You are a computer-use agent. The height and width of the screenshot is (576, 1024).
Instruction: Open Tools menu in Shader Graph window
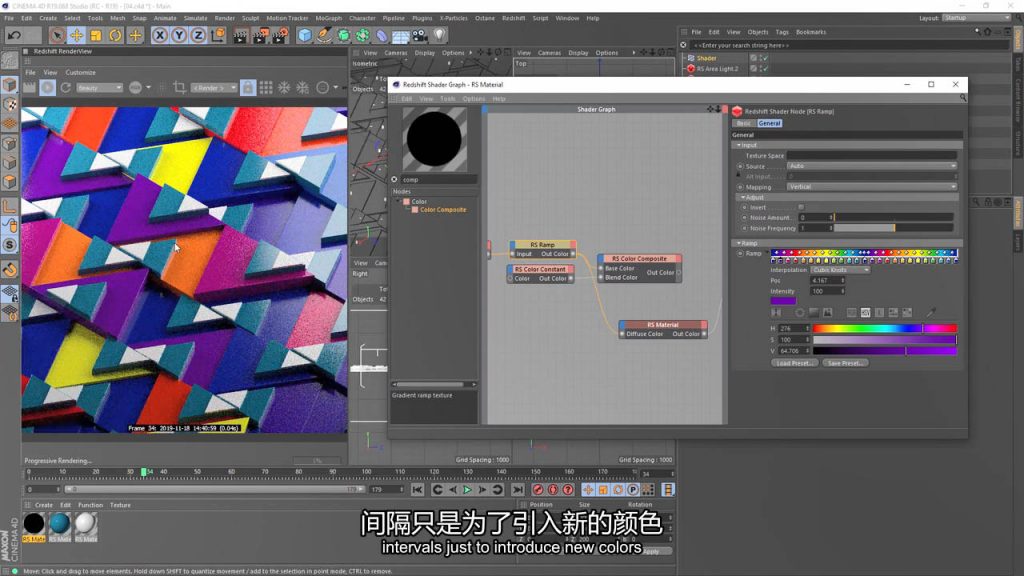(x=447, y=99)
